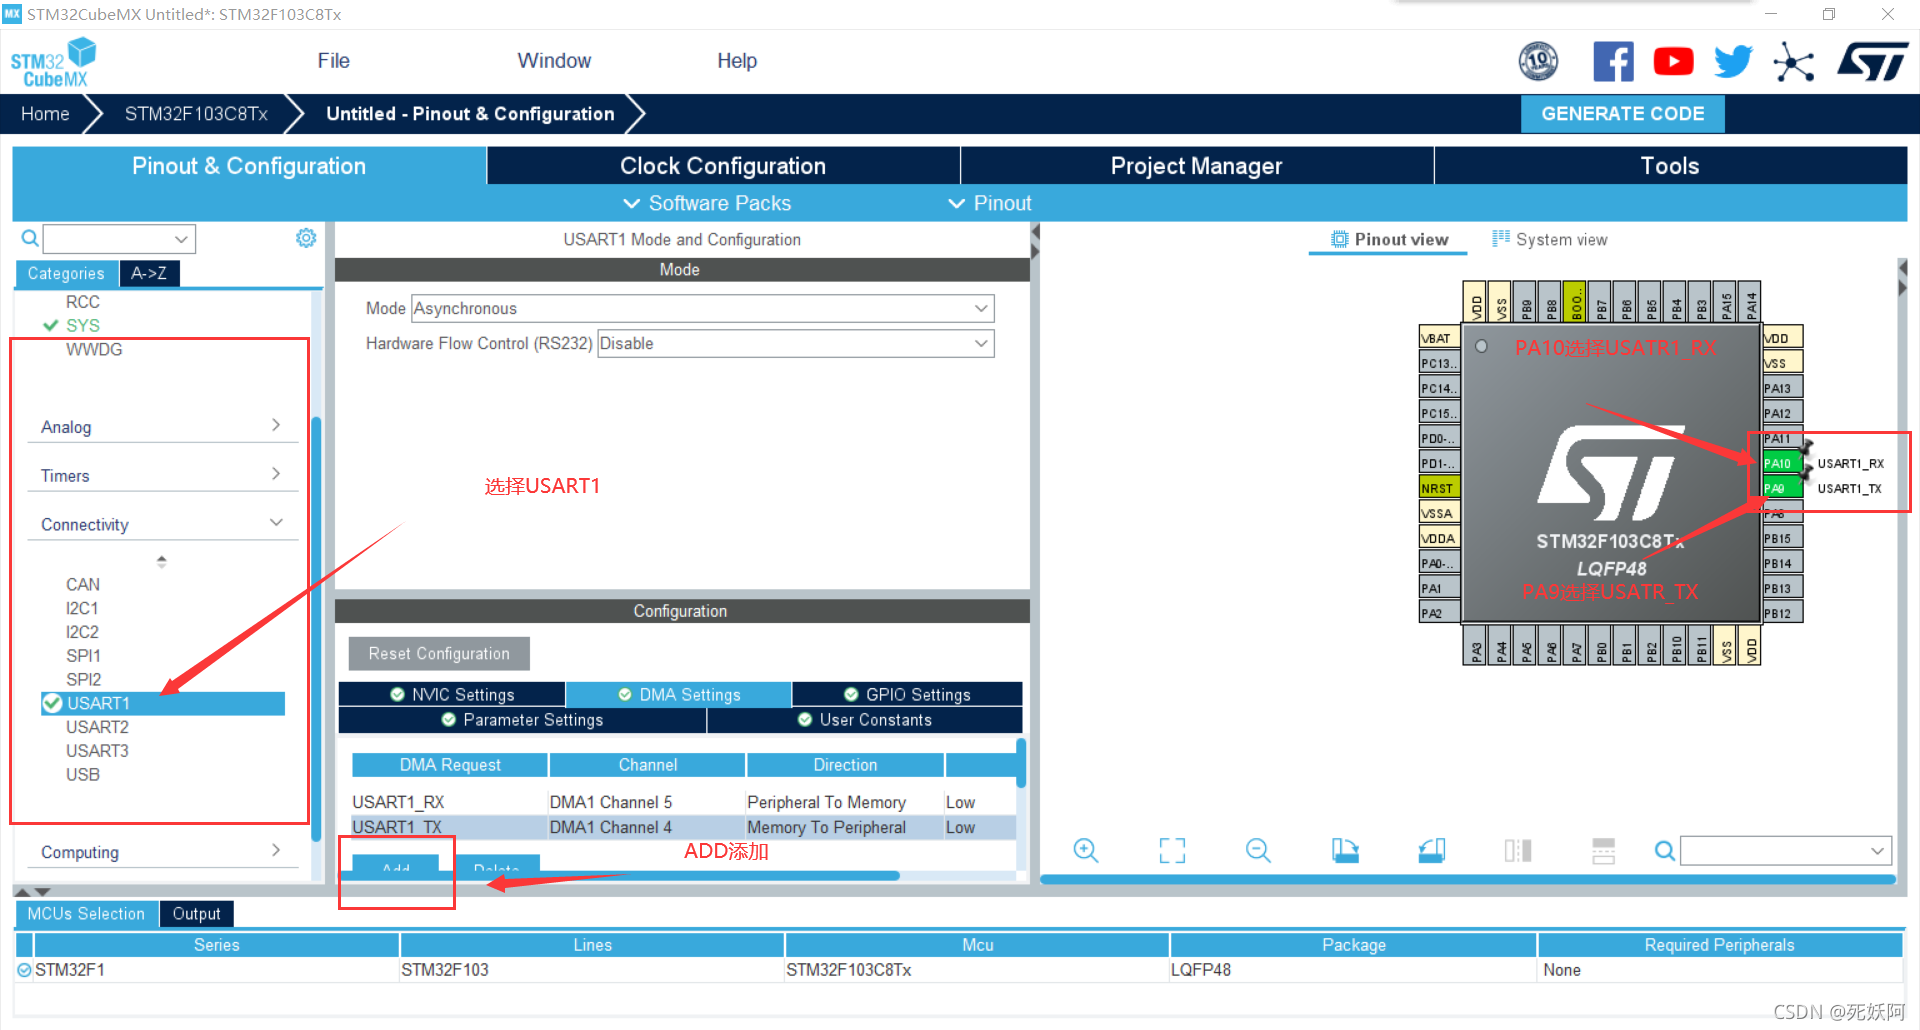
Task: Switch to System view
Action: pyautogui.click(x=1550, y=239)
